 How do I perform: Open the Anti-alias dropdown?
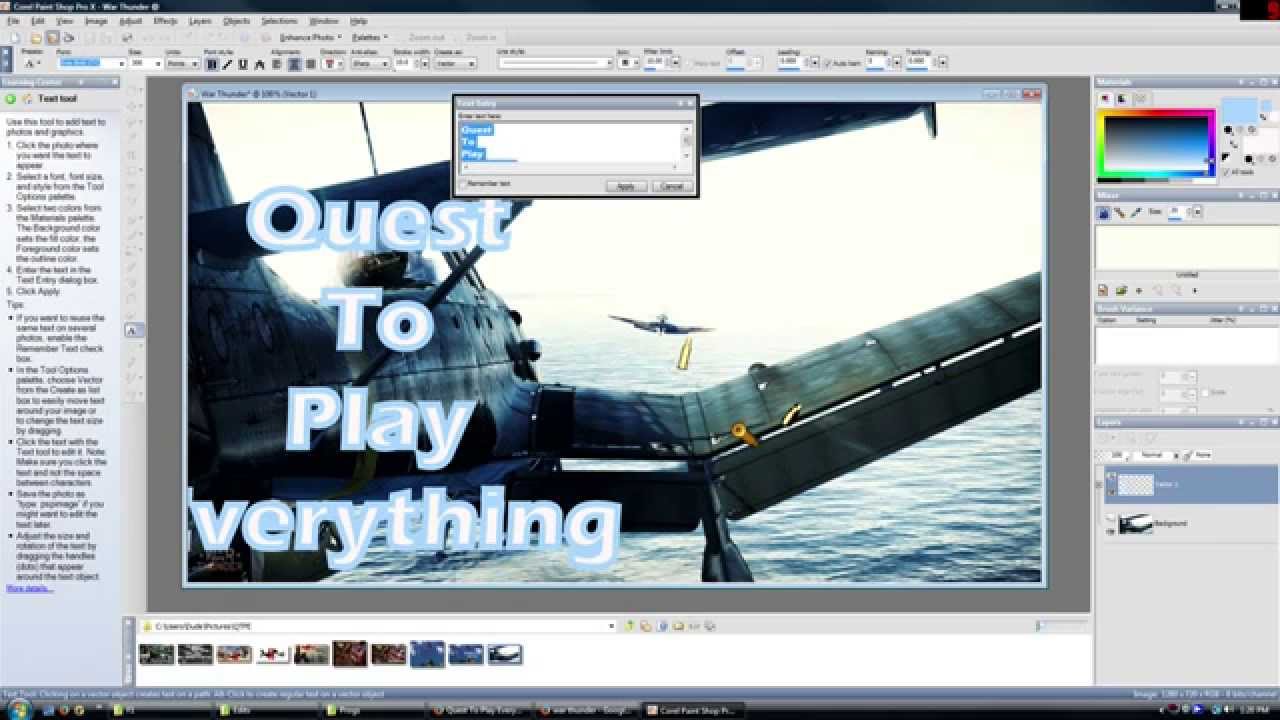point(384,64)
